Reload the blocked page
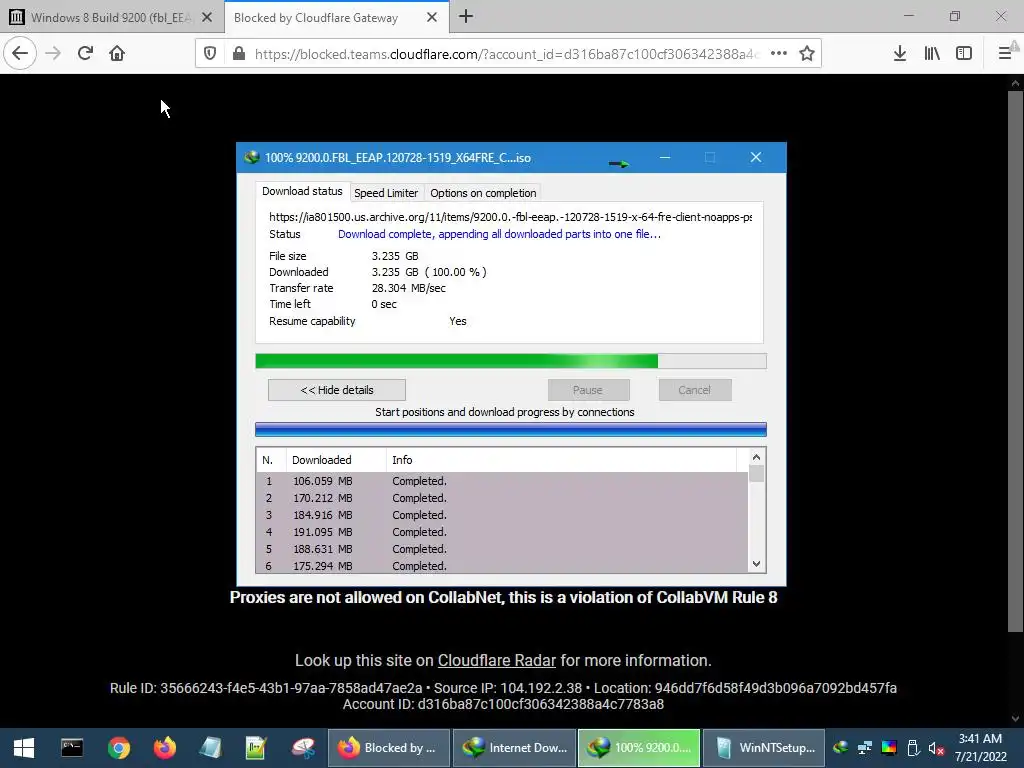The image size is (1024, 768). tap(85, 53)
